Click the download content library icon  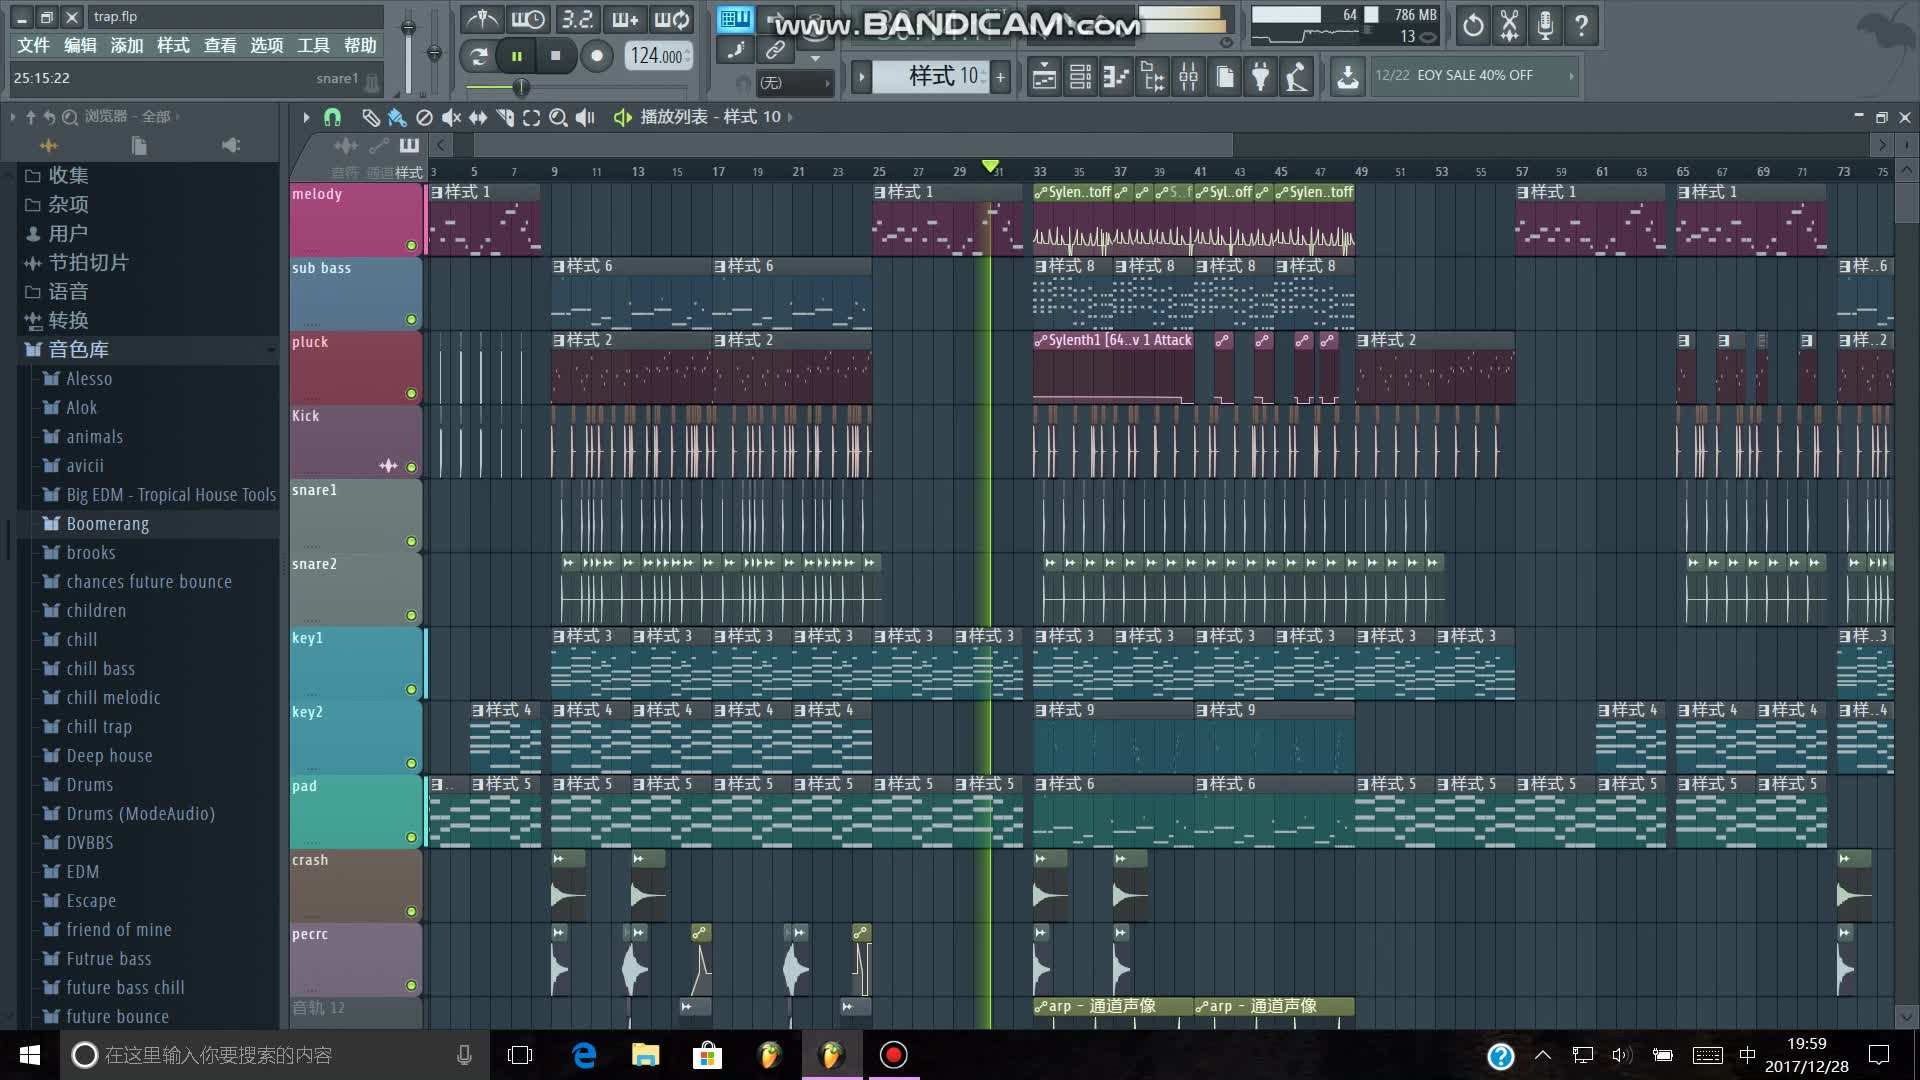tap(1347, 77)
